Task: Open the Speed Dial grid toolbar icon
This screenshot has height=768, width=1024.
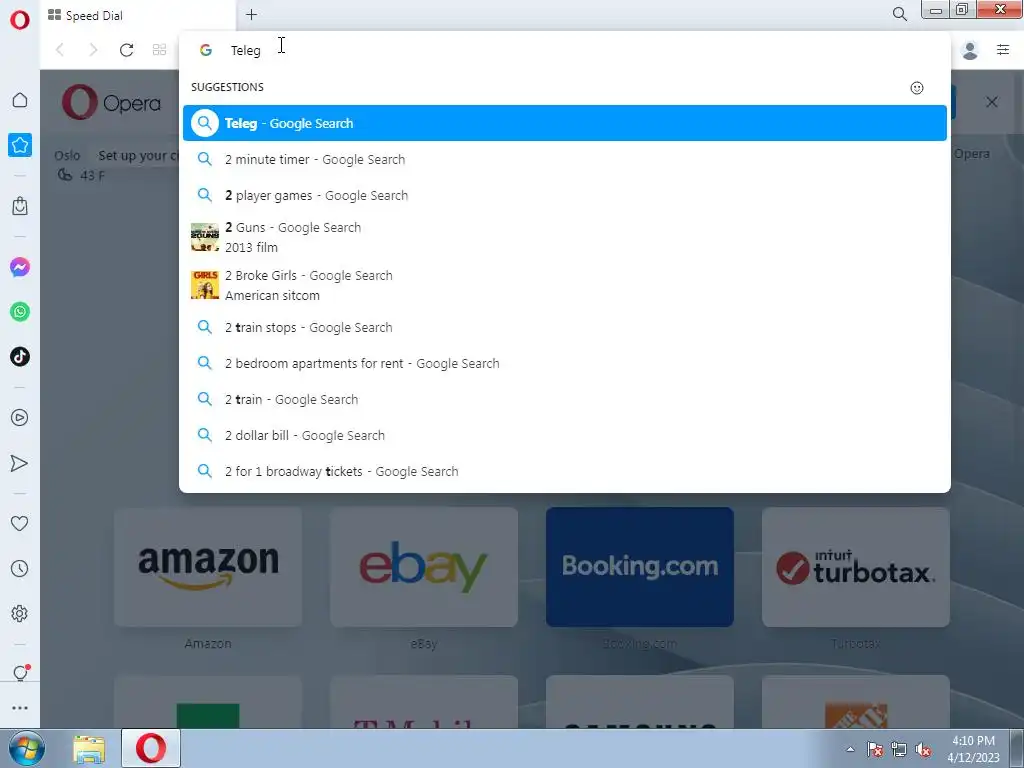Action: (159, 50)
